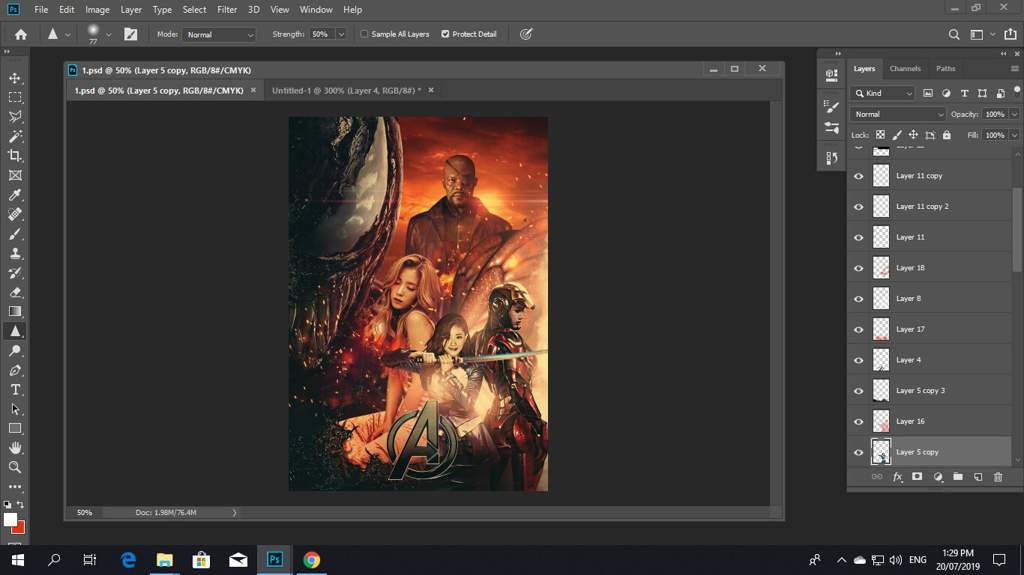Select the Hand tool
This screenshot has width=1024, height=575.
(x=15, y=448)
